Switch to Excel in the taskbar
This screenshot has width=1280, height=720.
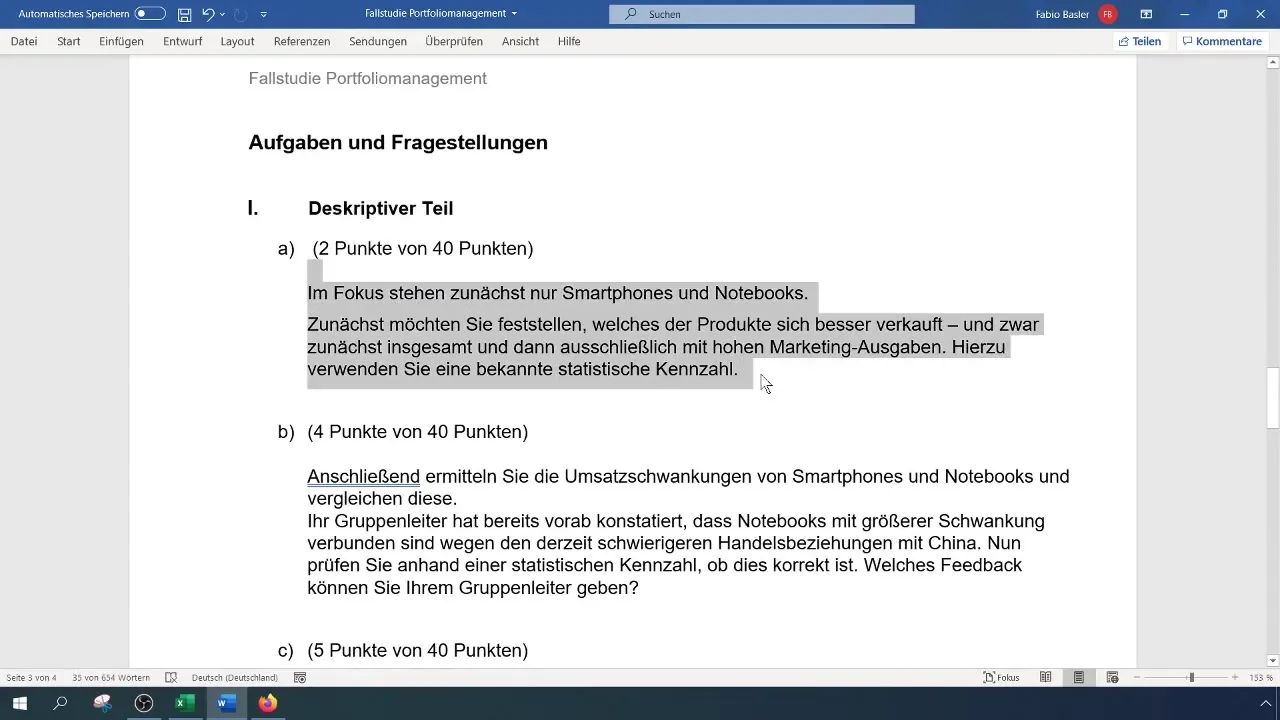pyautogui.click(x=185, y=703)
